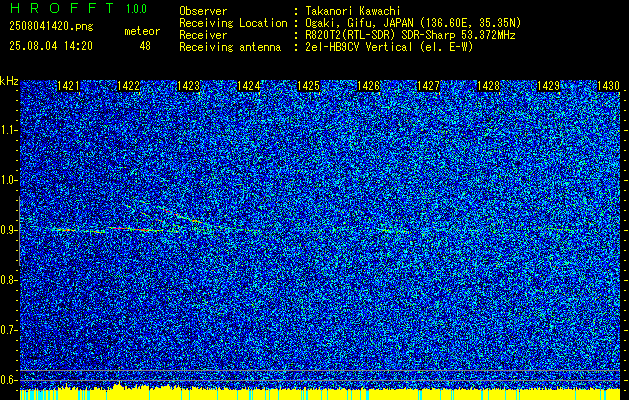Click the 1421 time marker

(68, 85)
